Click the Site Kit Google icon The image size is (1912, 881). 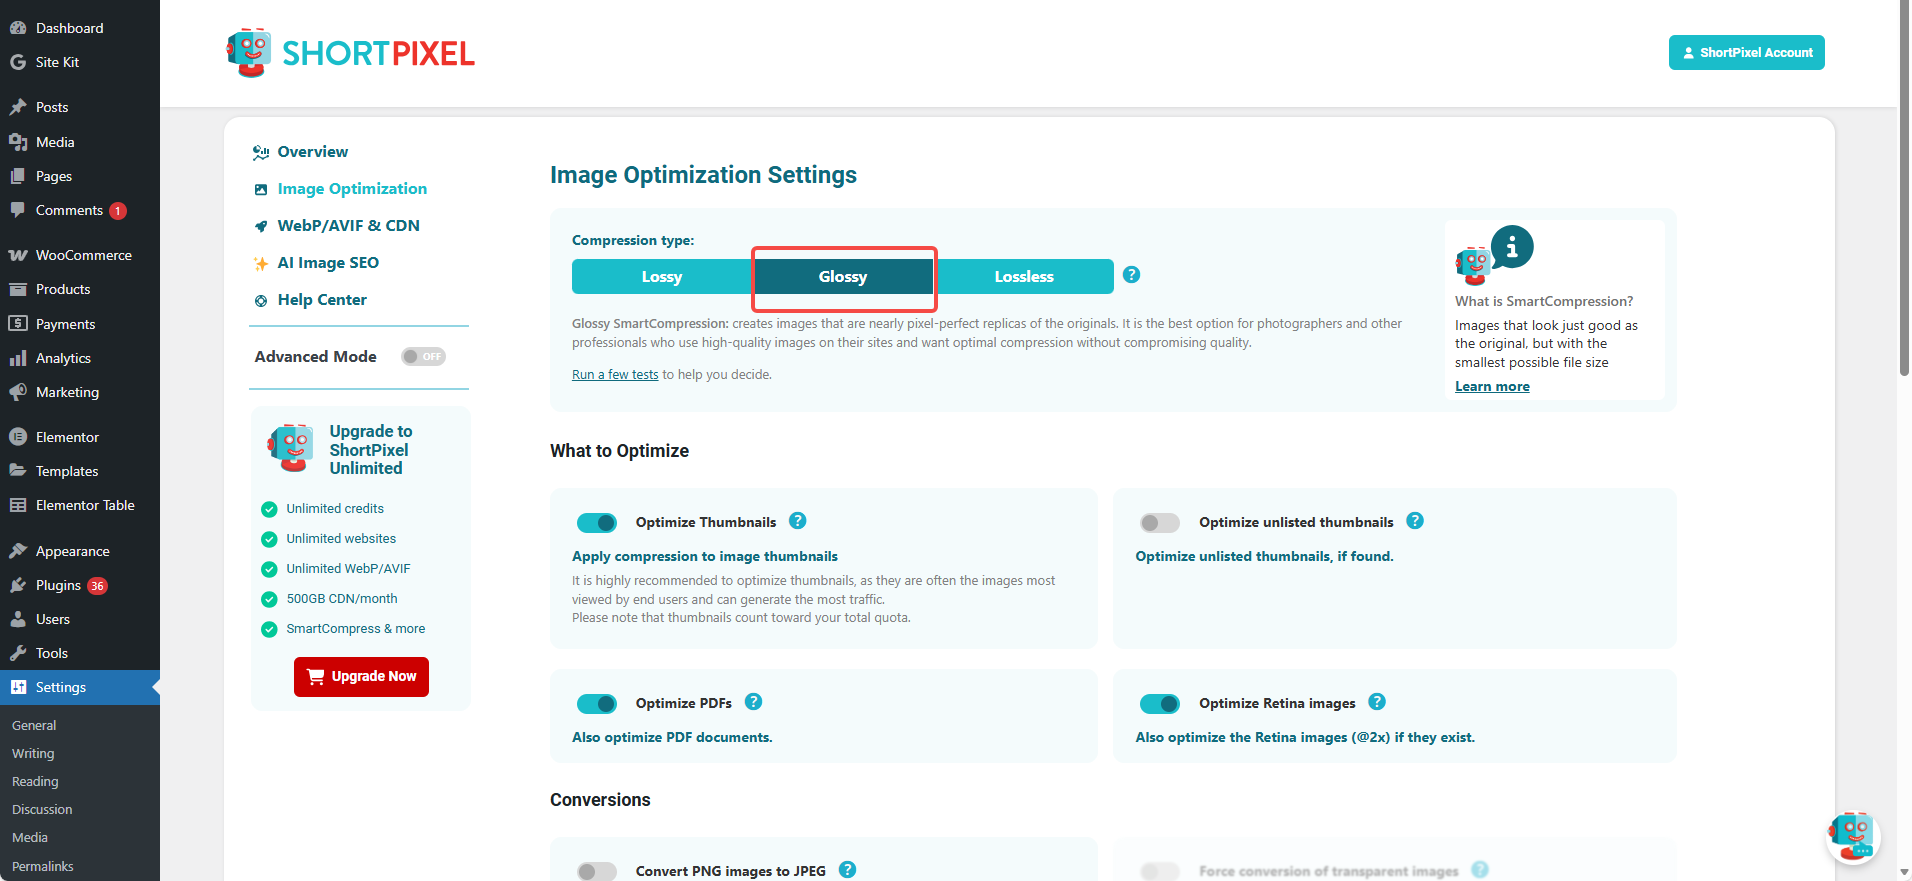tap(18, 62)
